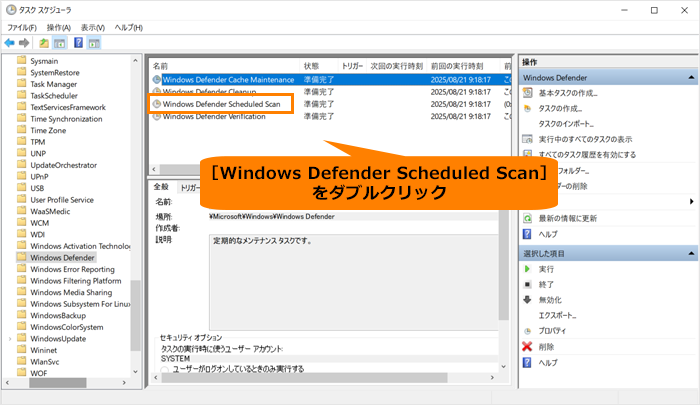
Task: Click the tree pane vertical scrollbar thumb
Action: (x=135, y=315)
